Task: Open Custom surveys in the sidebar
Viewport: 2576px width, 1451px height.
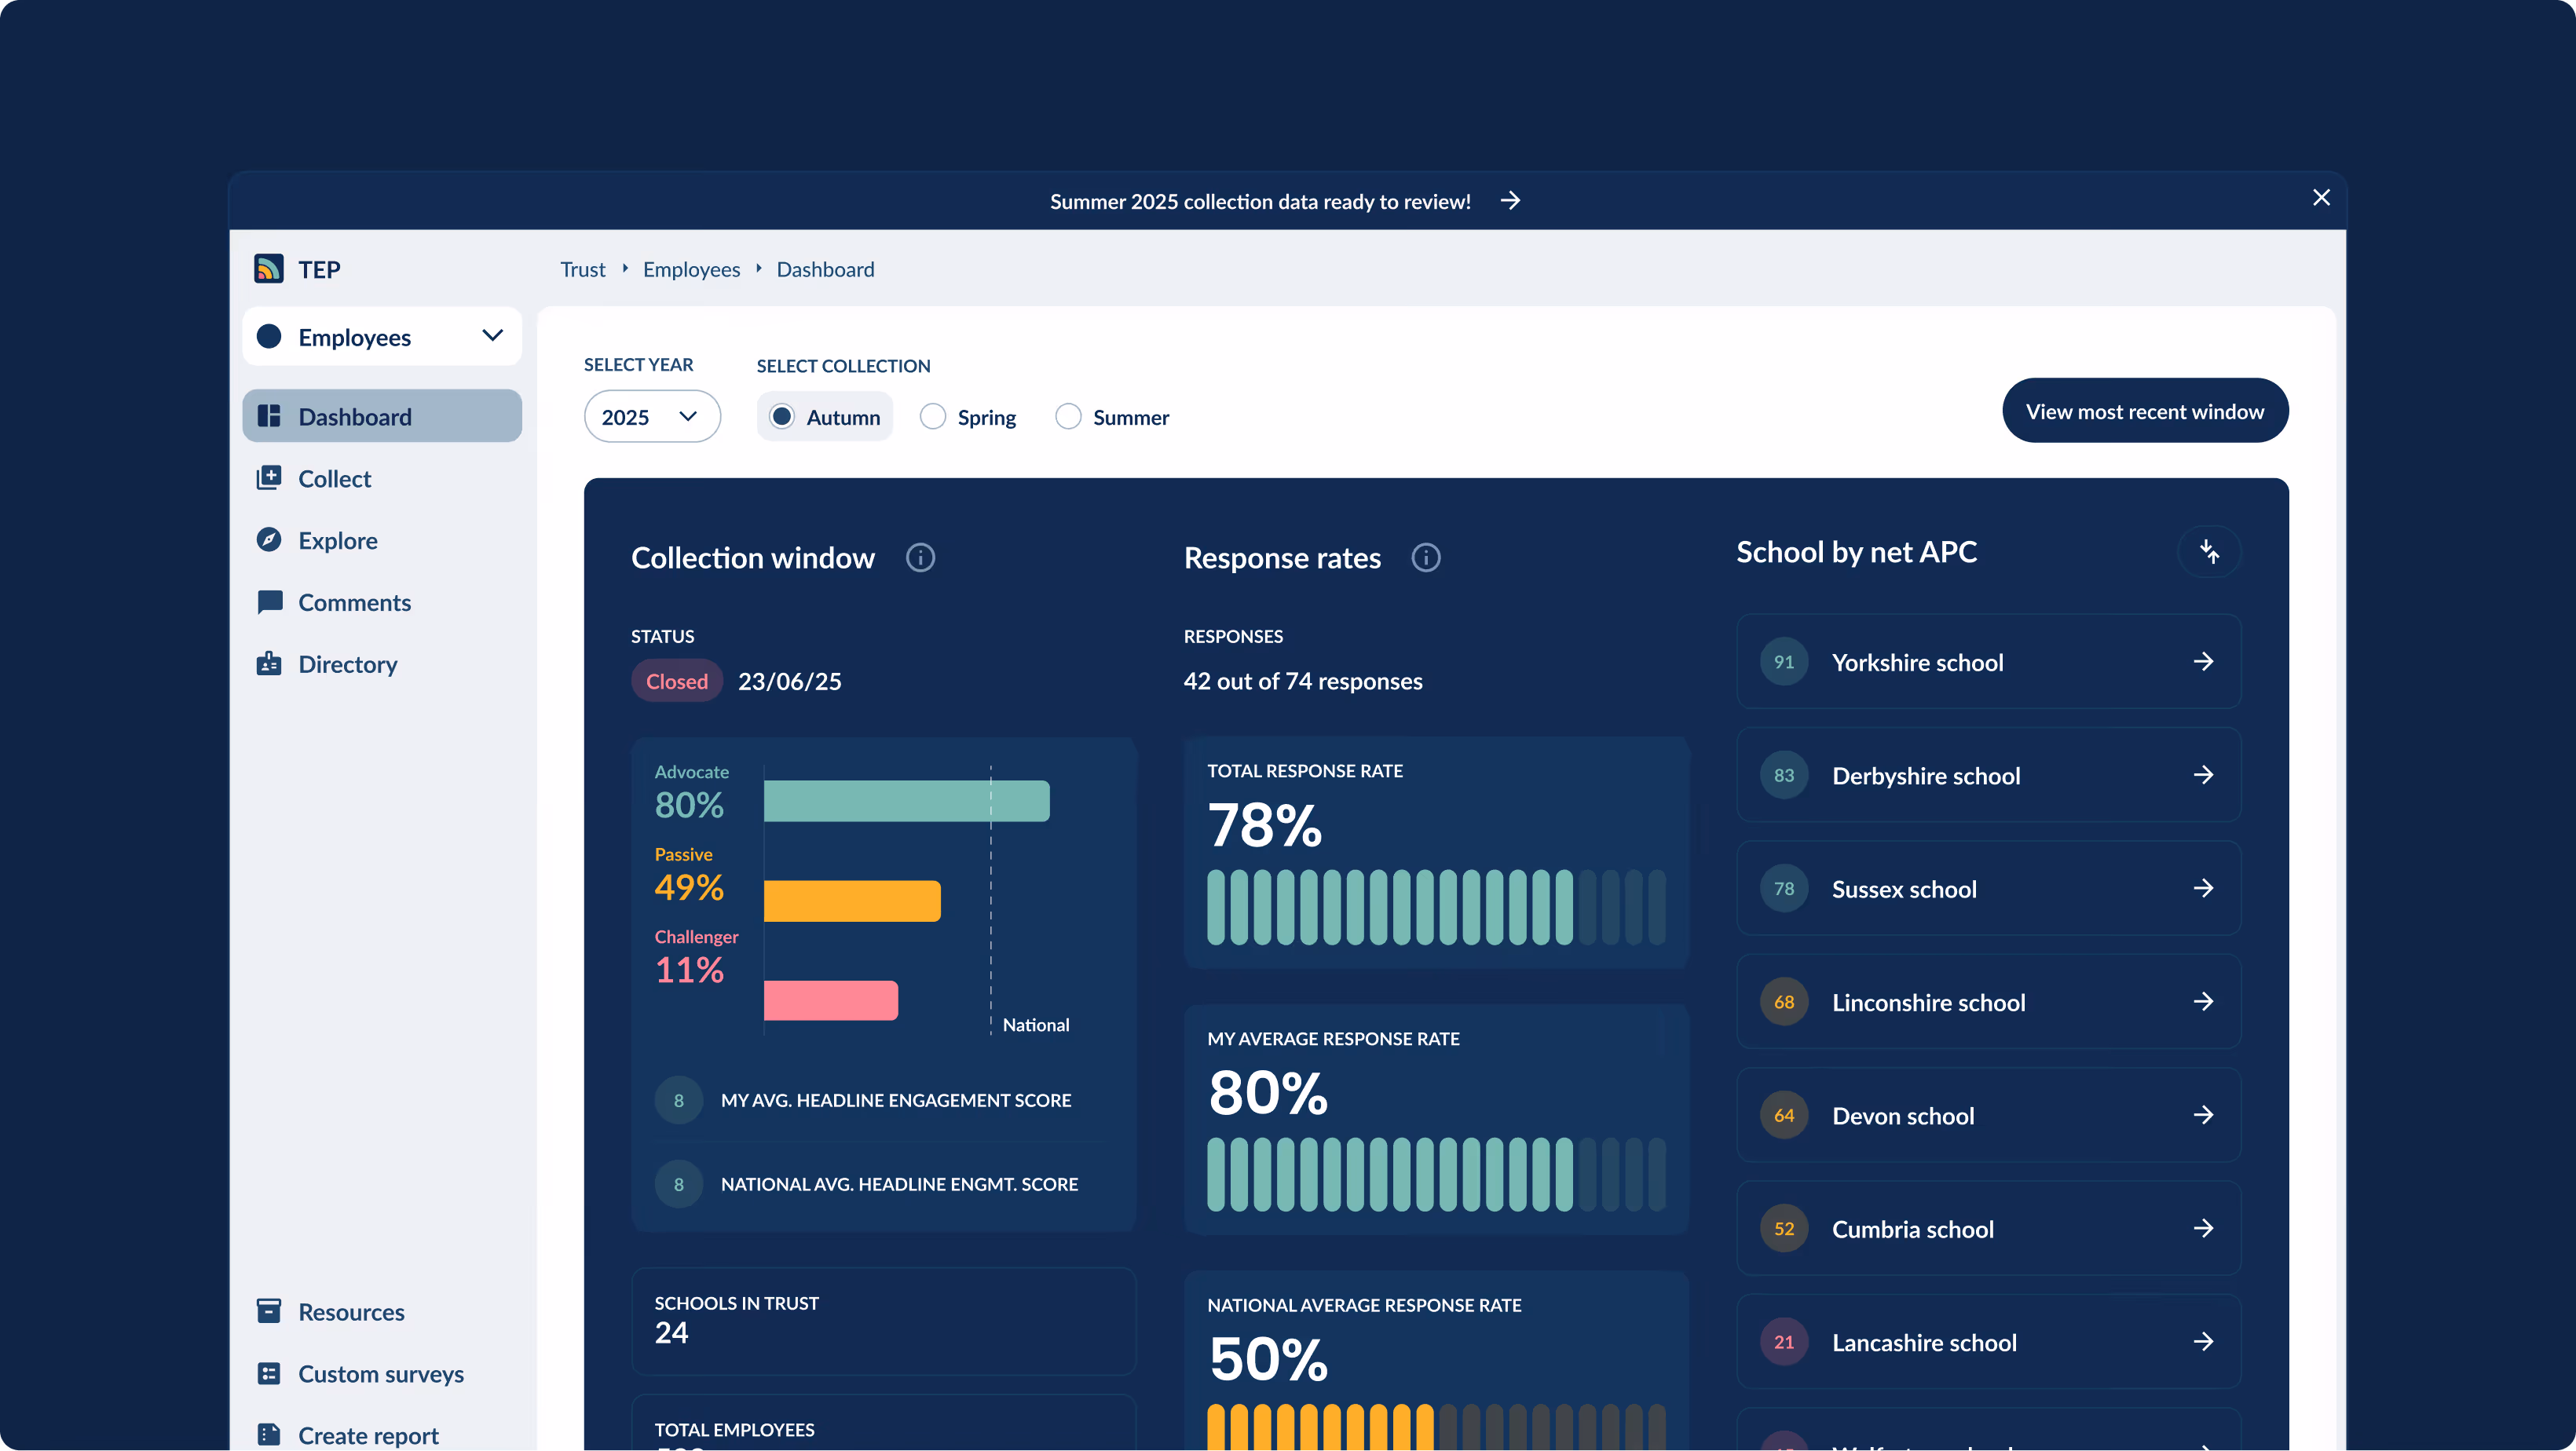Action: coord(380,1374)
